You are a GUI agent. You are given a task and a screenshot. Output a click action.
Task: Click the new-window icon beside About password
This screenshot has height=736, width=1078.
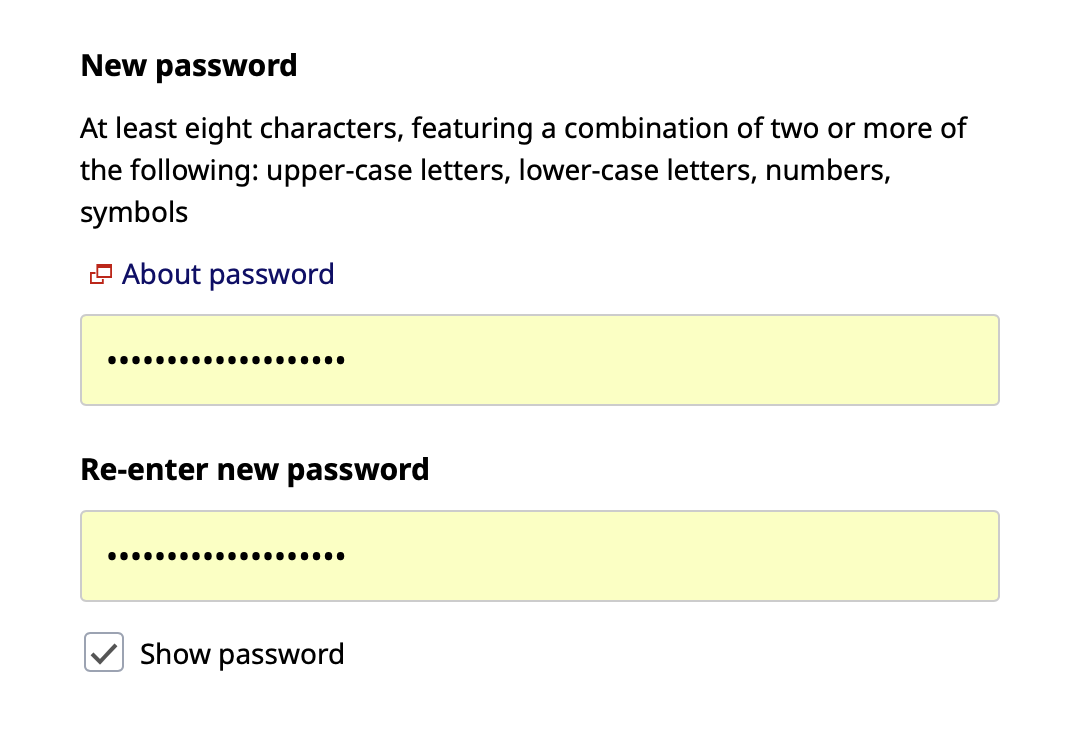point(100,274)
